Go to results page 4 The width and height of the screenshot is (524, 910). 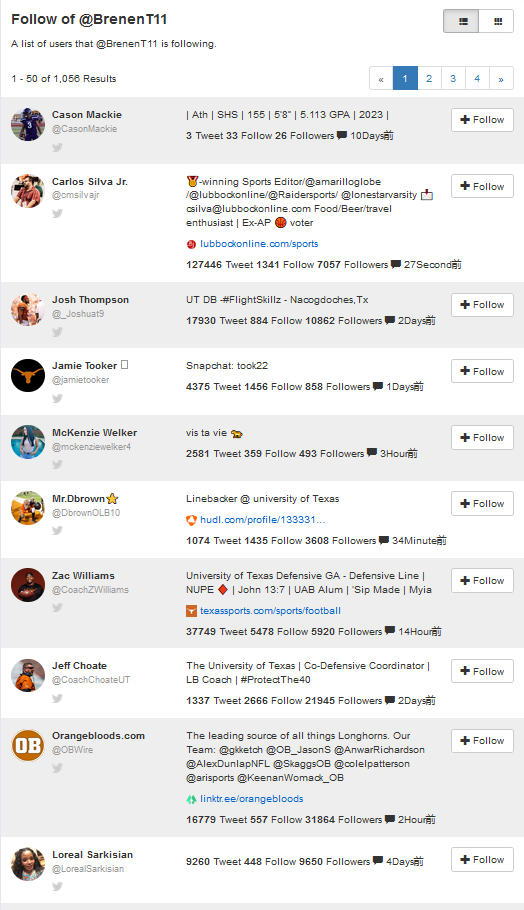coord(477,78)
